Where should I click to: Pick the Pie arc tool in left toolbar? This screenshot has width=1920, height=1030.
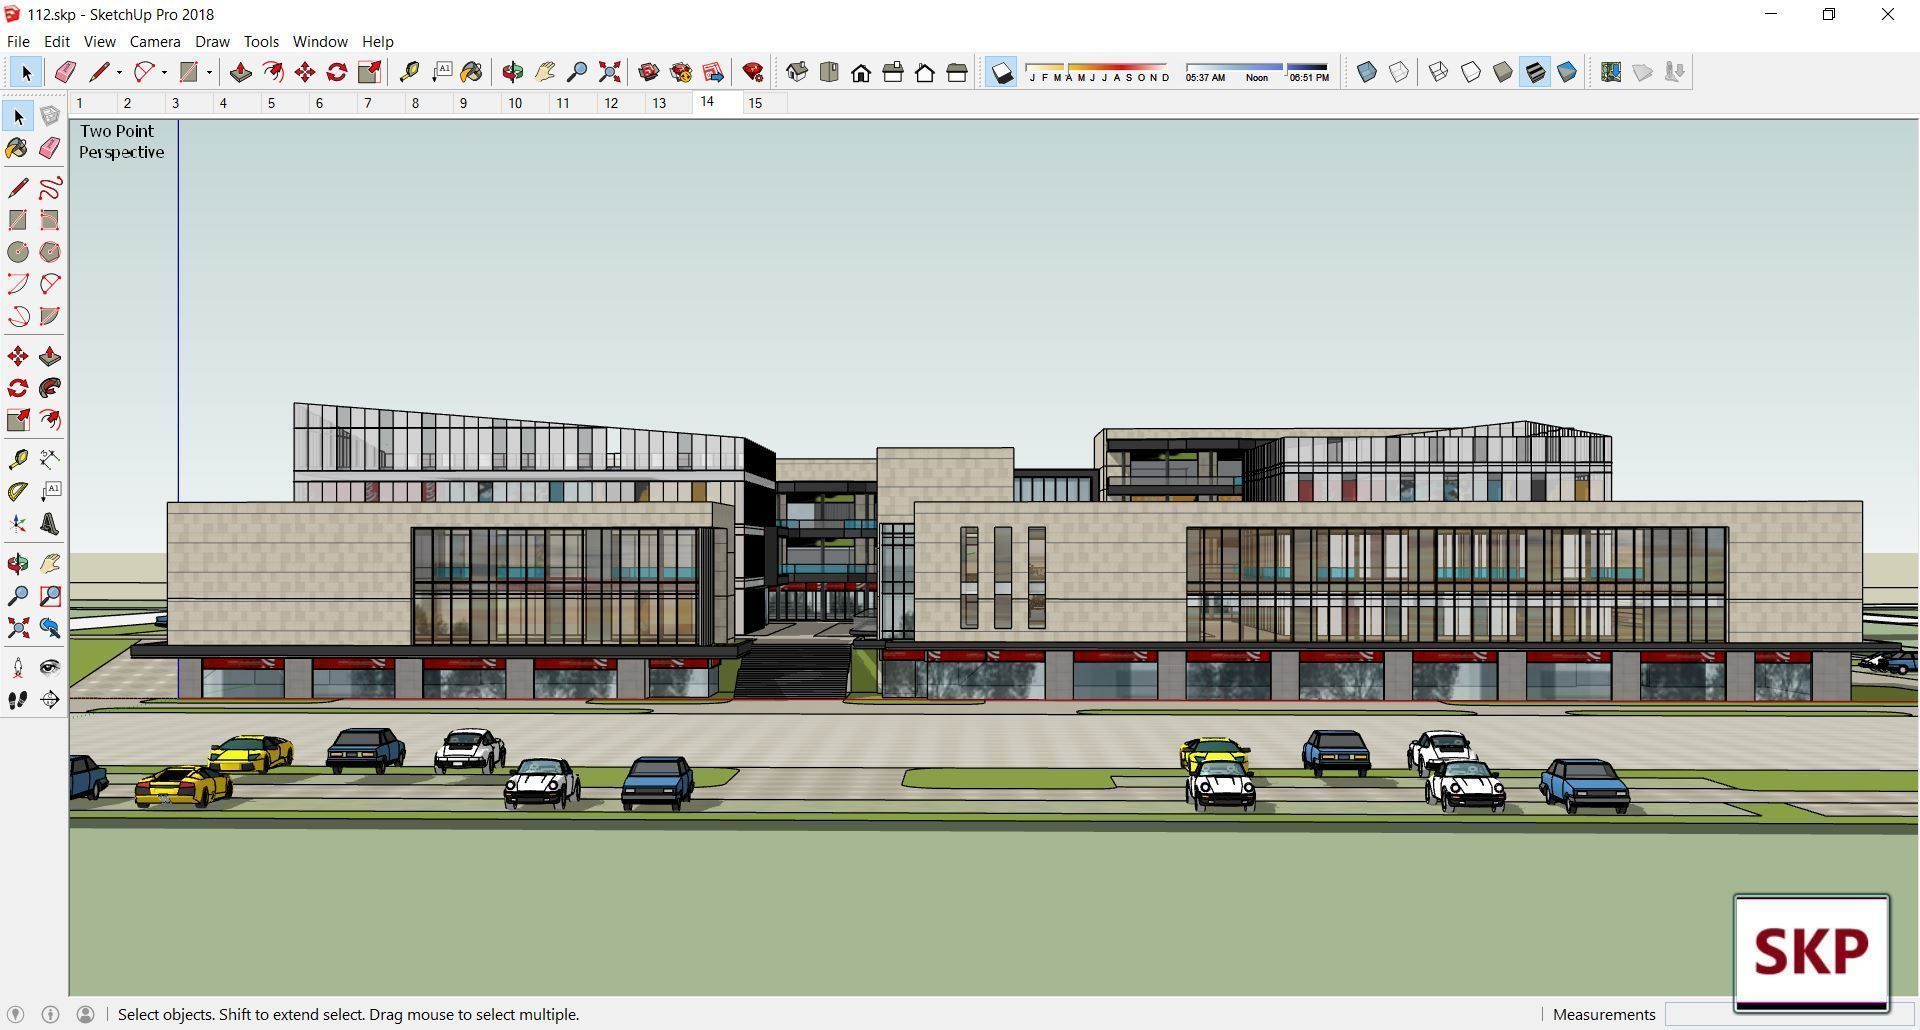[50, 316]
